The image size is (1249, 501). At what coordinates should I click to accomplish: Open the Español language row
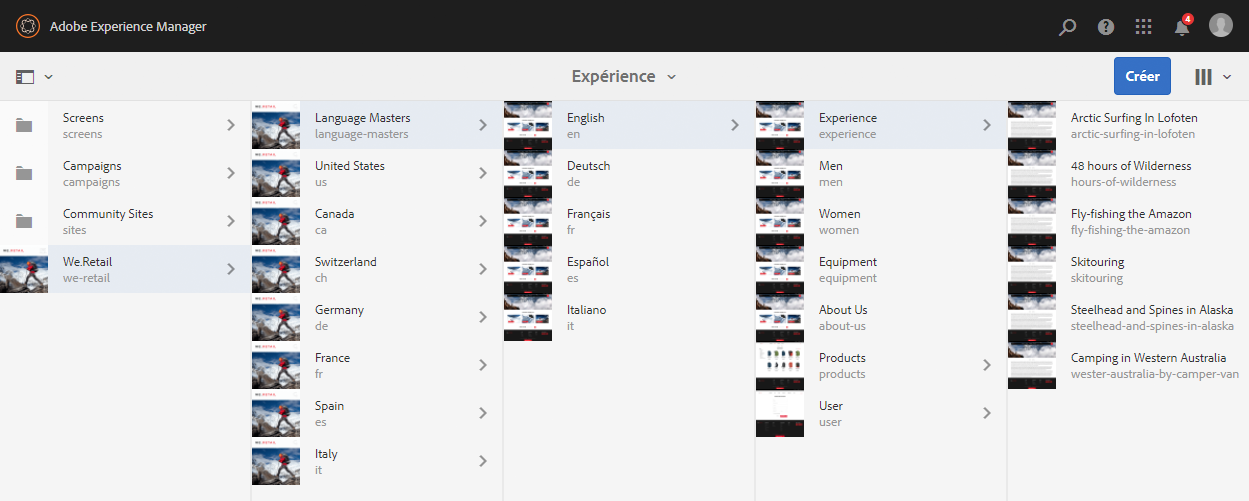point(629,269)
